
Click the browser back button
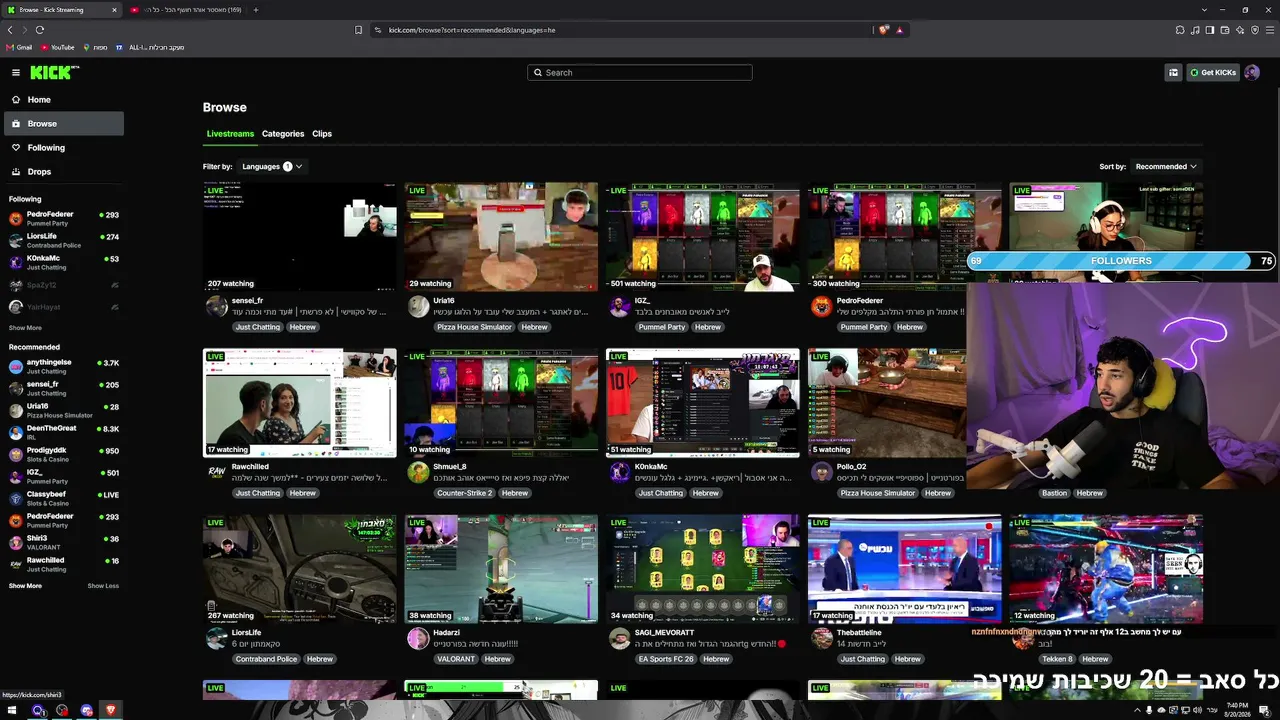10,30
